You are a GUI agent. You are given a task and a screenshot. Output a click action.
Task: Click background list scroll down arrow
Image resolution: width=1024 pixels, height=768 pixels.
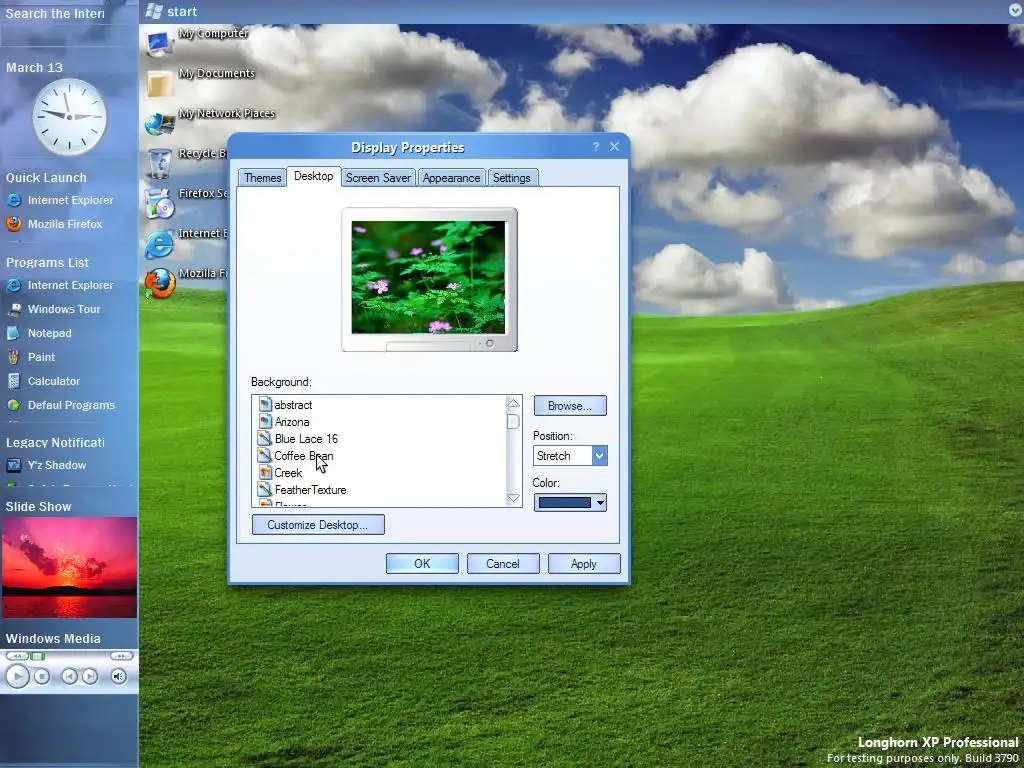coord(513,498)
